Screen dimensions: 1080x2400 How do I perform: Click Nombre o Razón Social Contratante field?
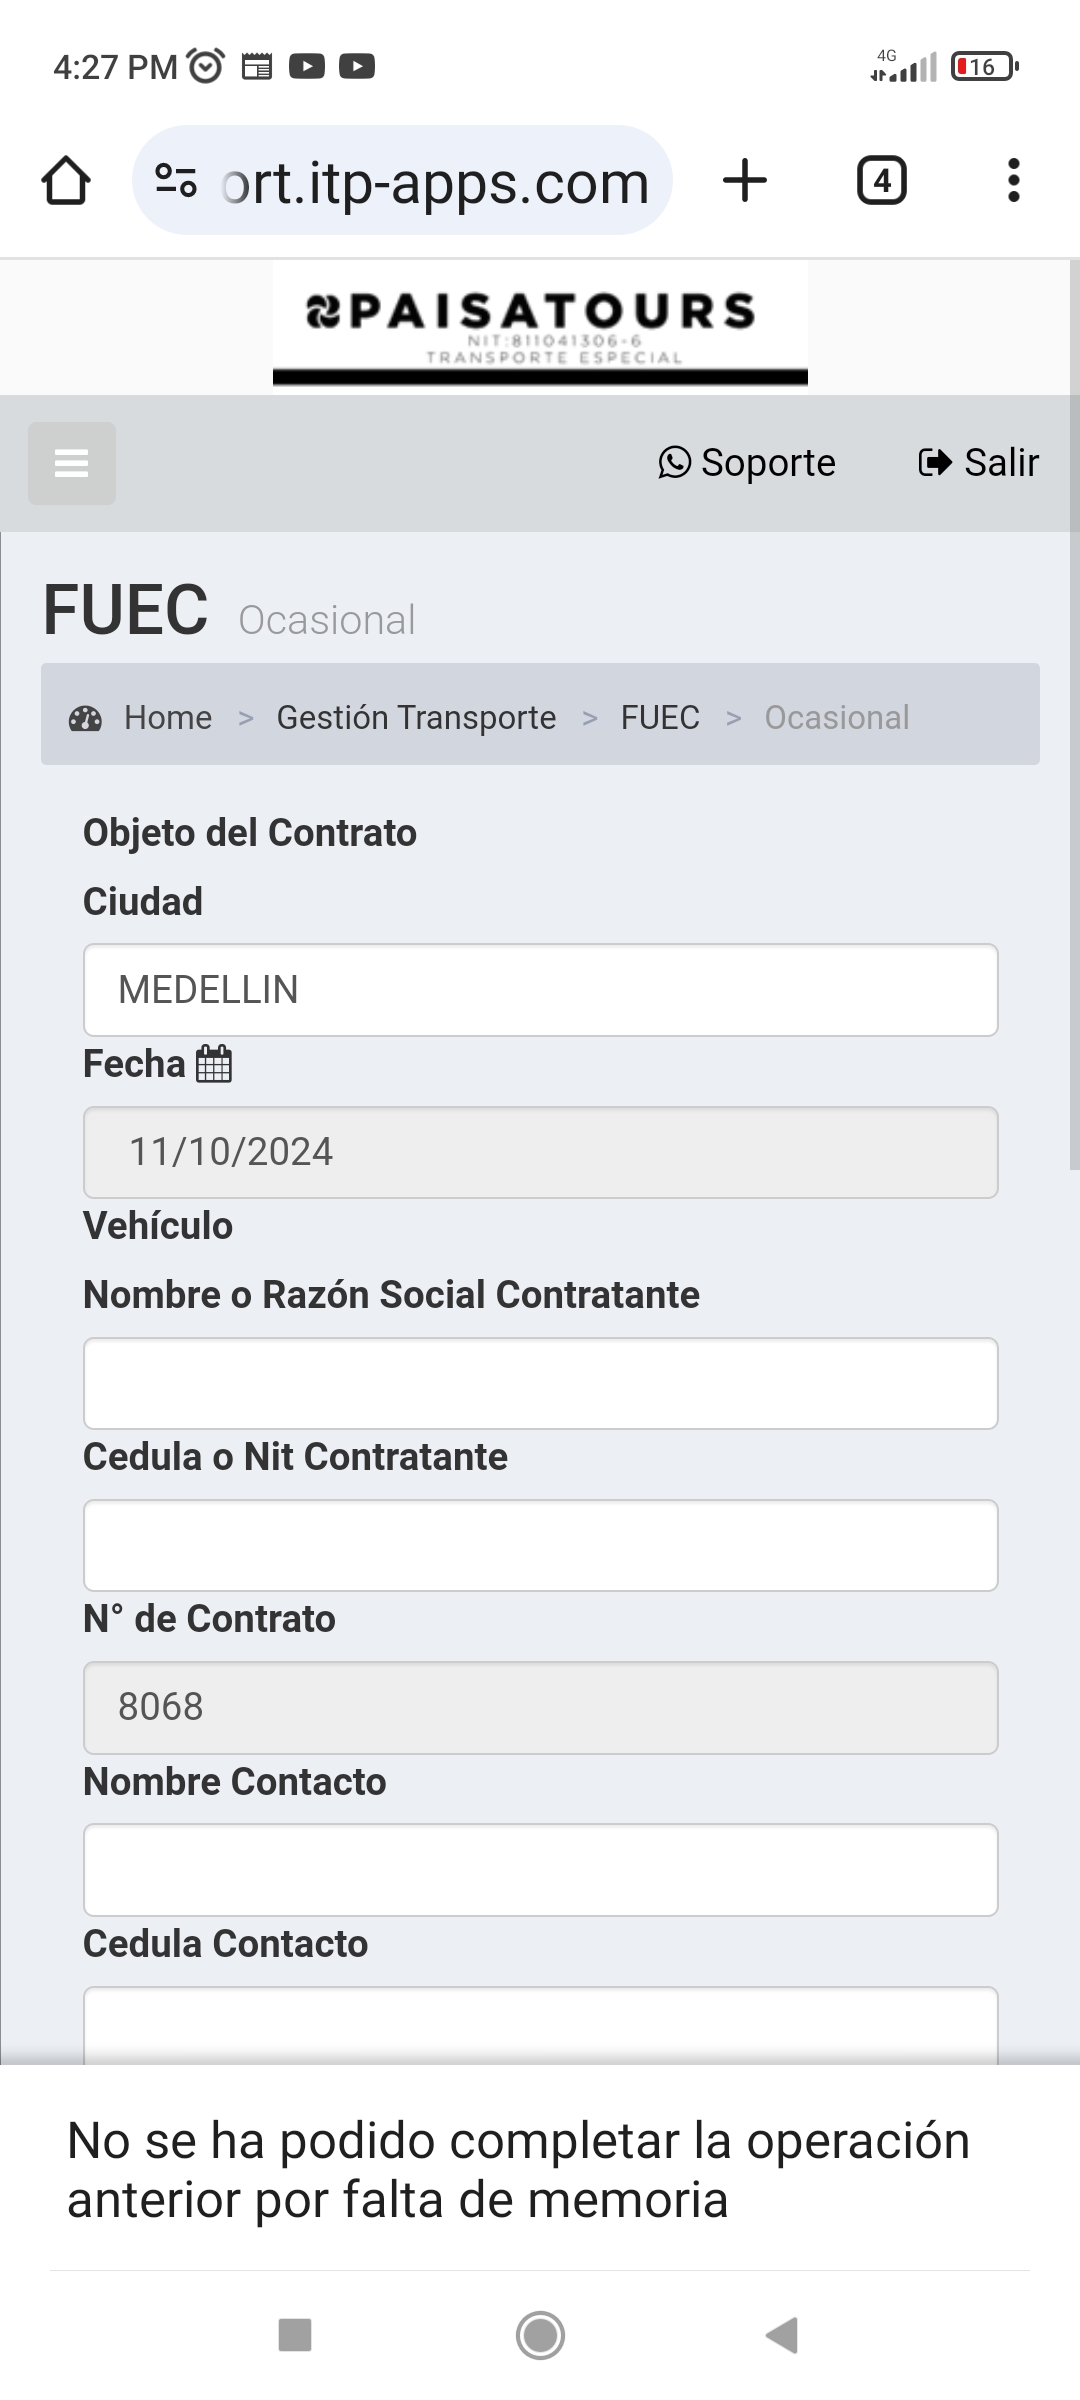pyautogui.click(x=540, y=1383)
